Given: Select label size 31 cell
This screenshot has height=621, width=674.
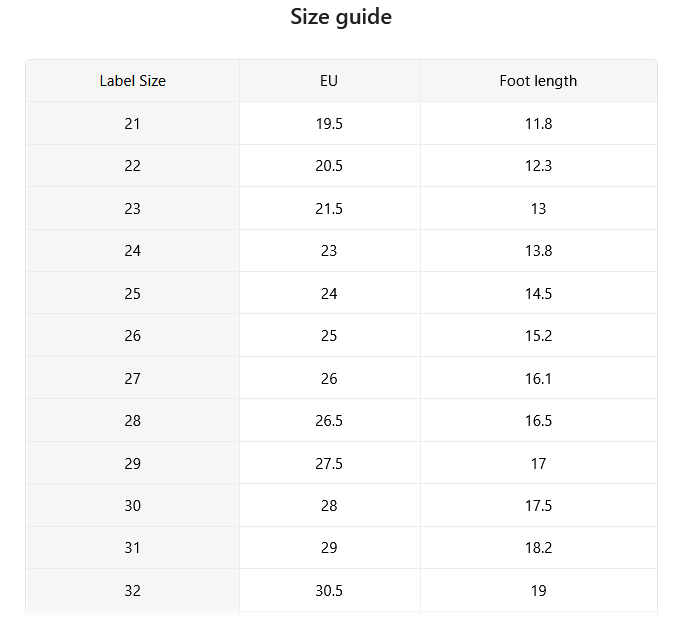Looking at the screenshot, I should (132, 548).
